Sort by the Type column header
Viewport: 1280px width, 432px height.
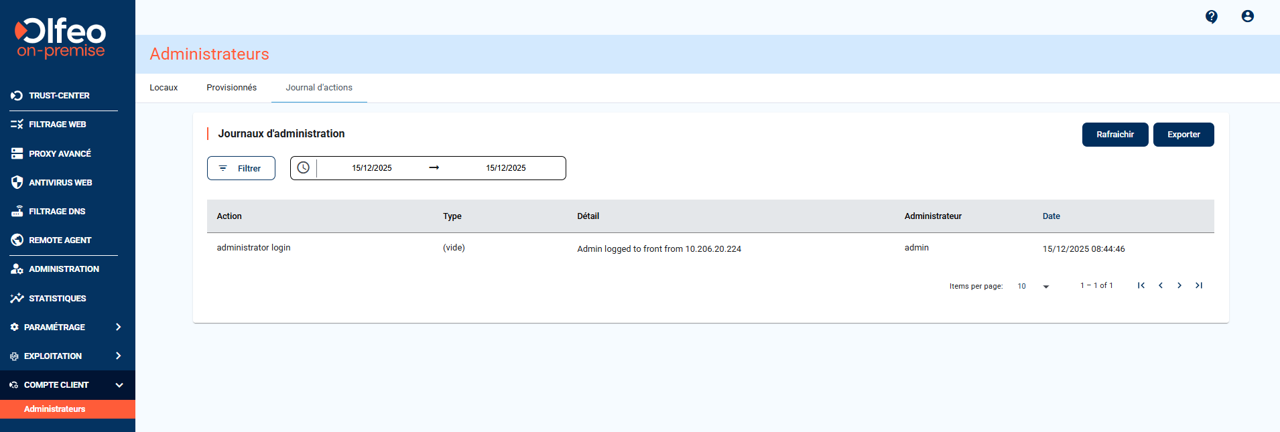click(452, 216)
